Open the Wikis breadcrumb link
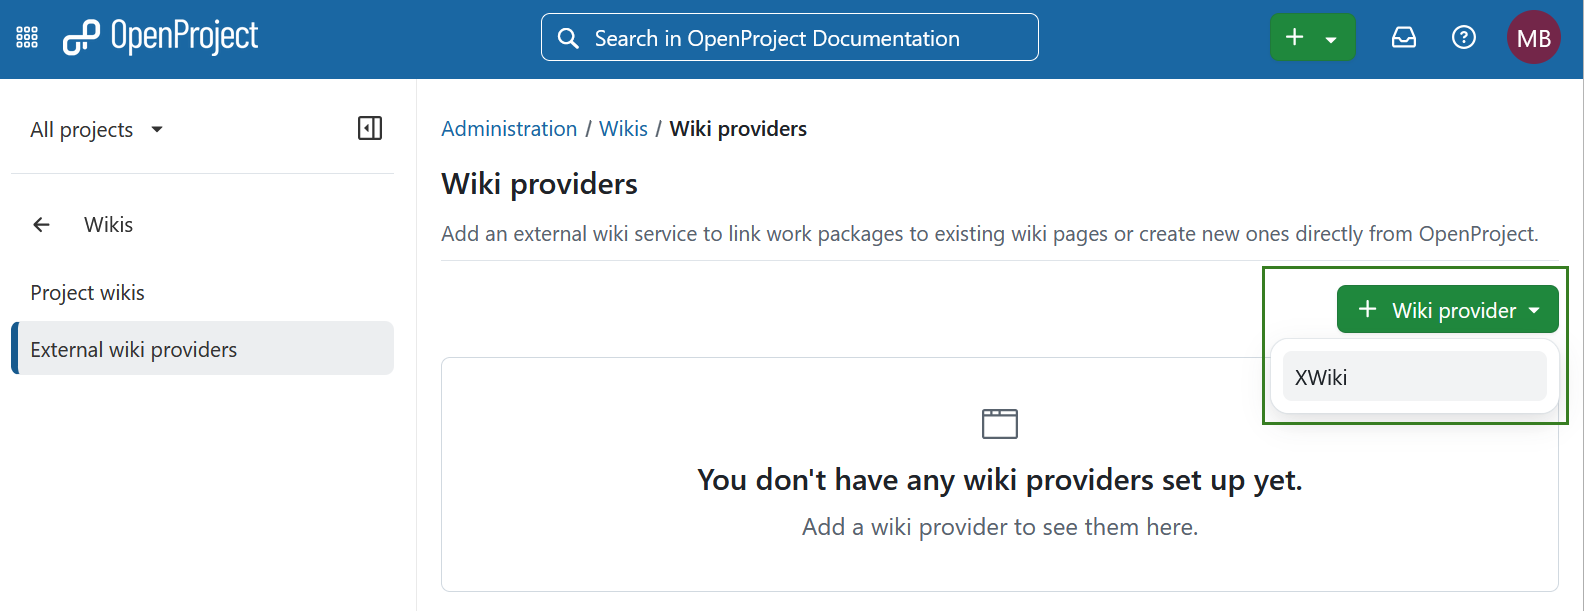The image size is (1584, 611). pyautogui.click(x=623, y=129)
